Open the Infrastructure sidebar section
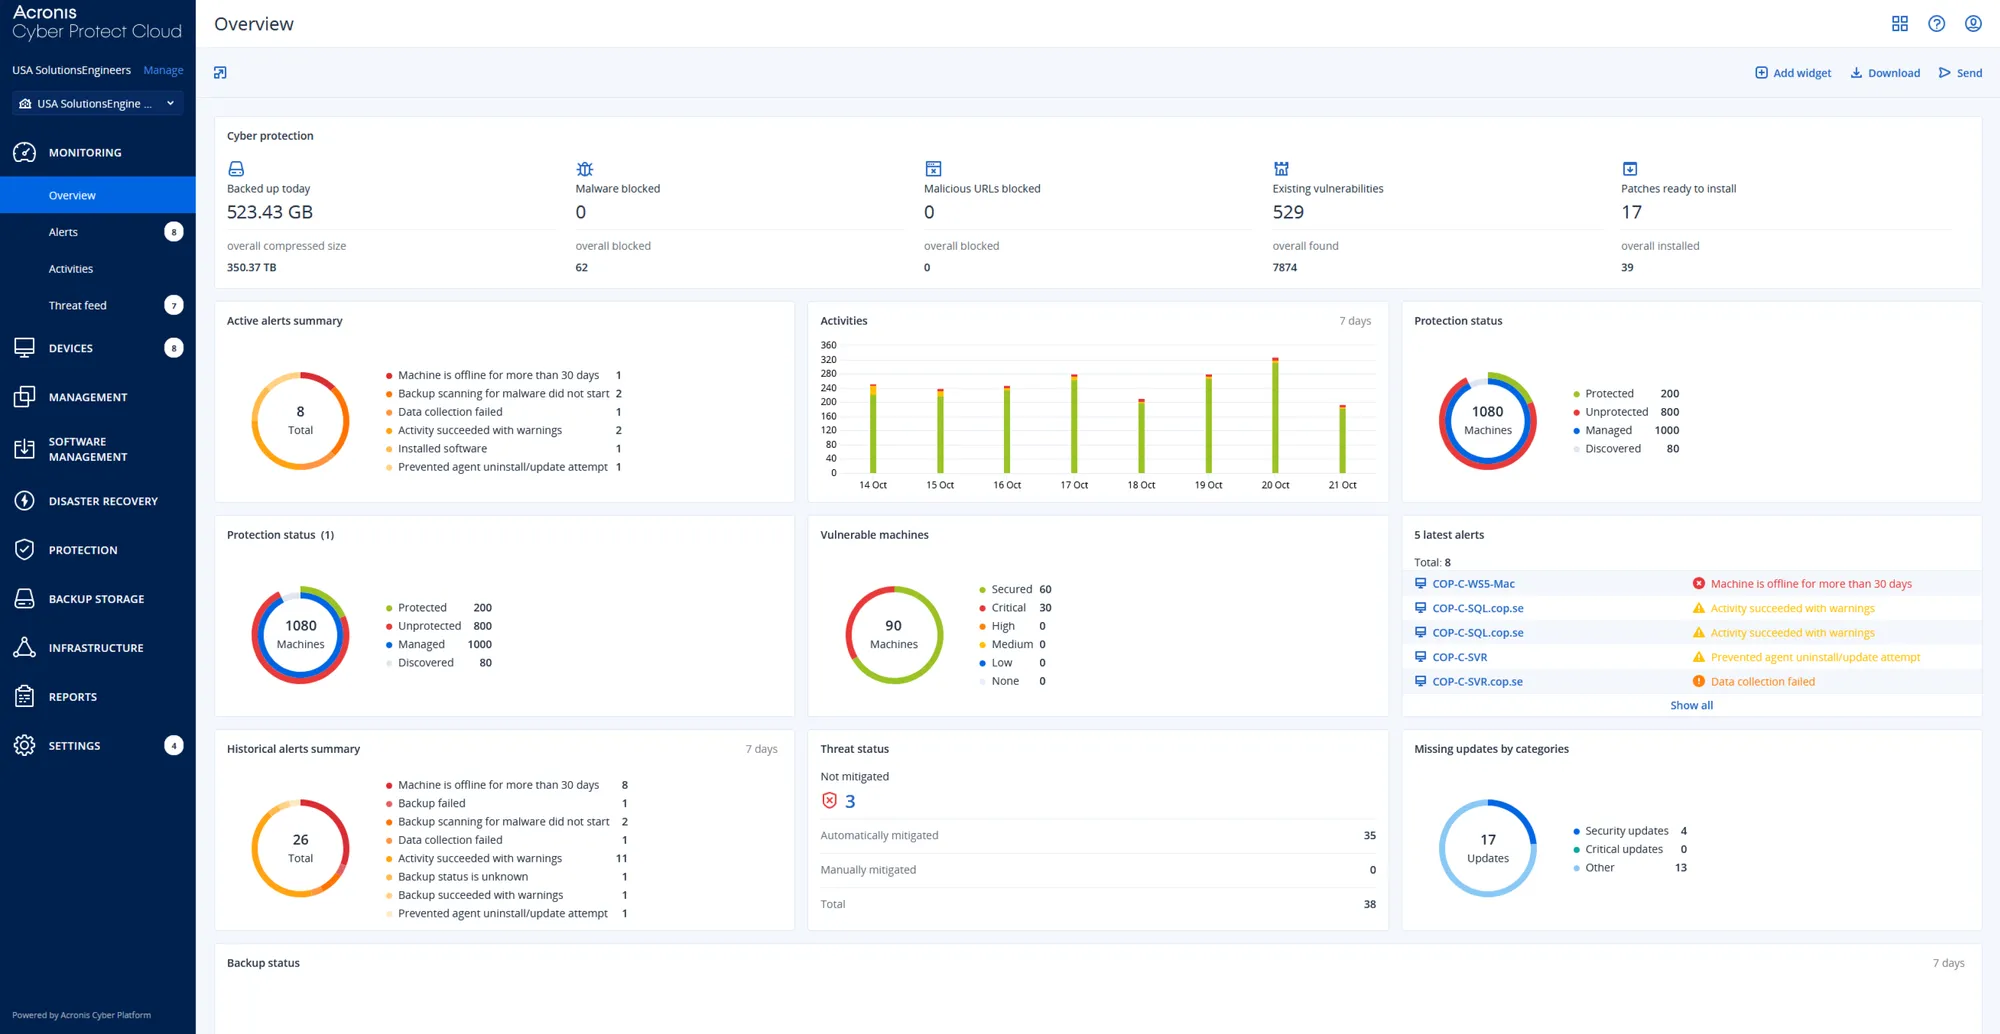The height and width of the screenshot is (1034, 2000). coord(95,648)
